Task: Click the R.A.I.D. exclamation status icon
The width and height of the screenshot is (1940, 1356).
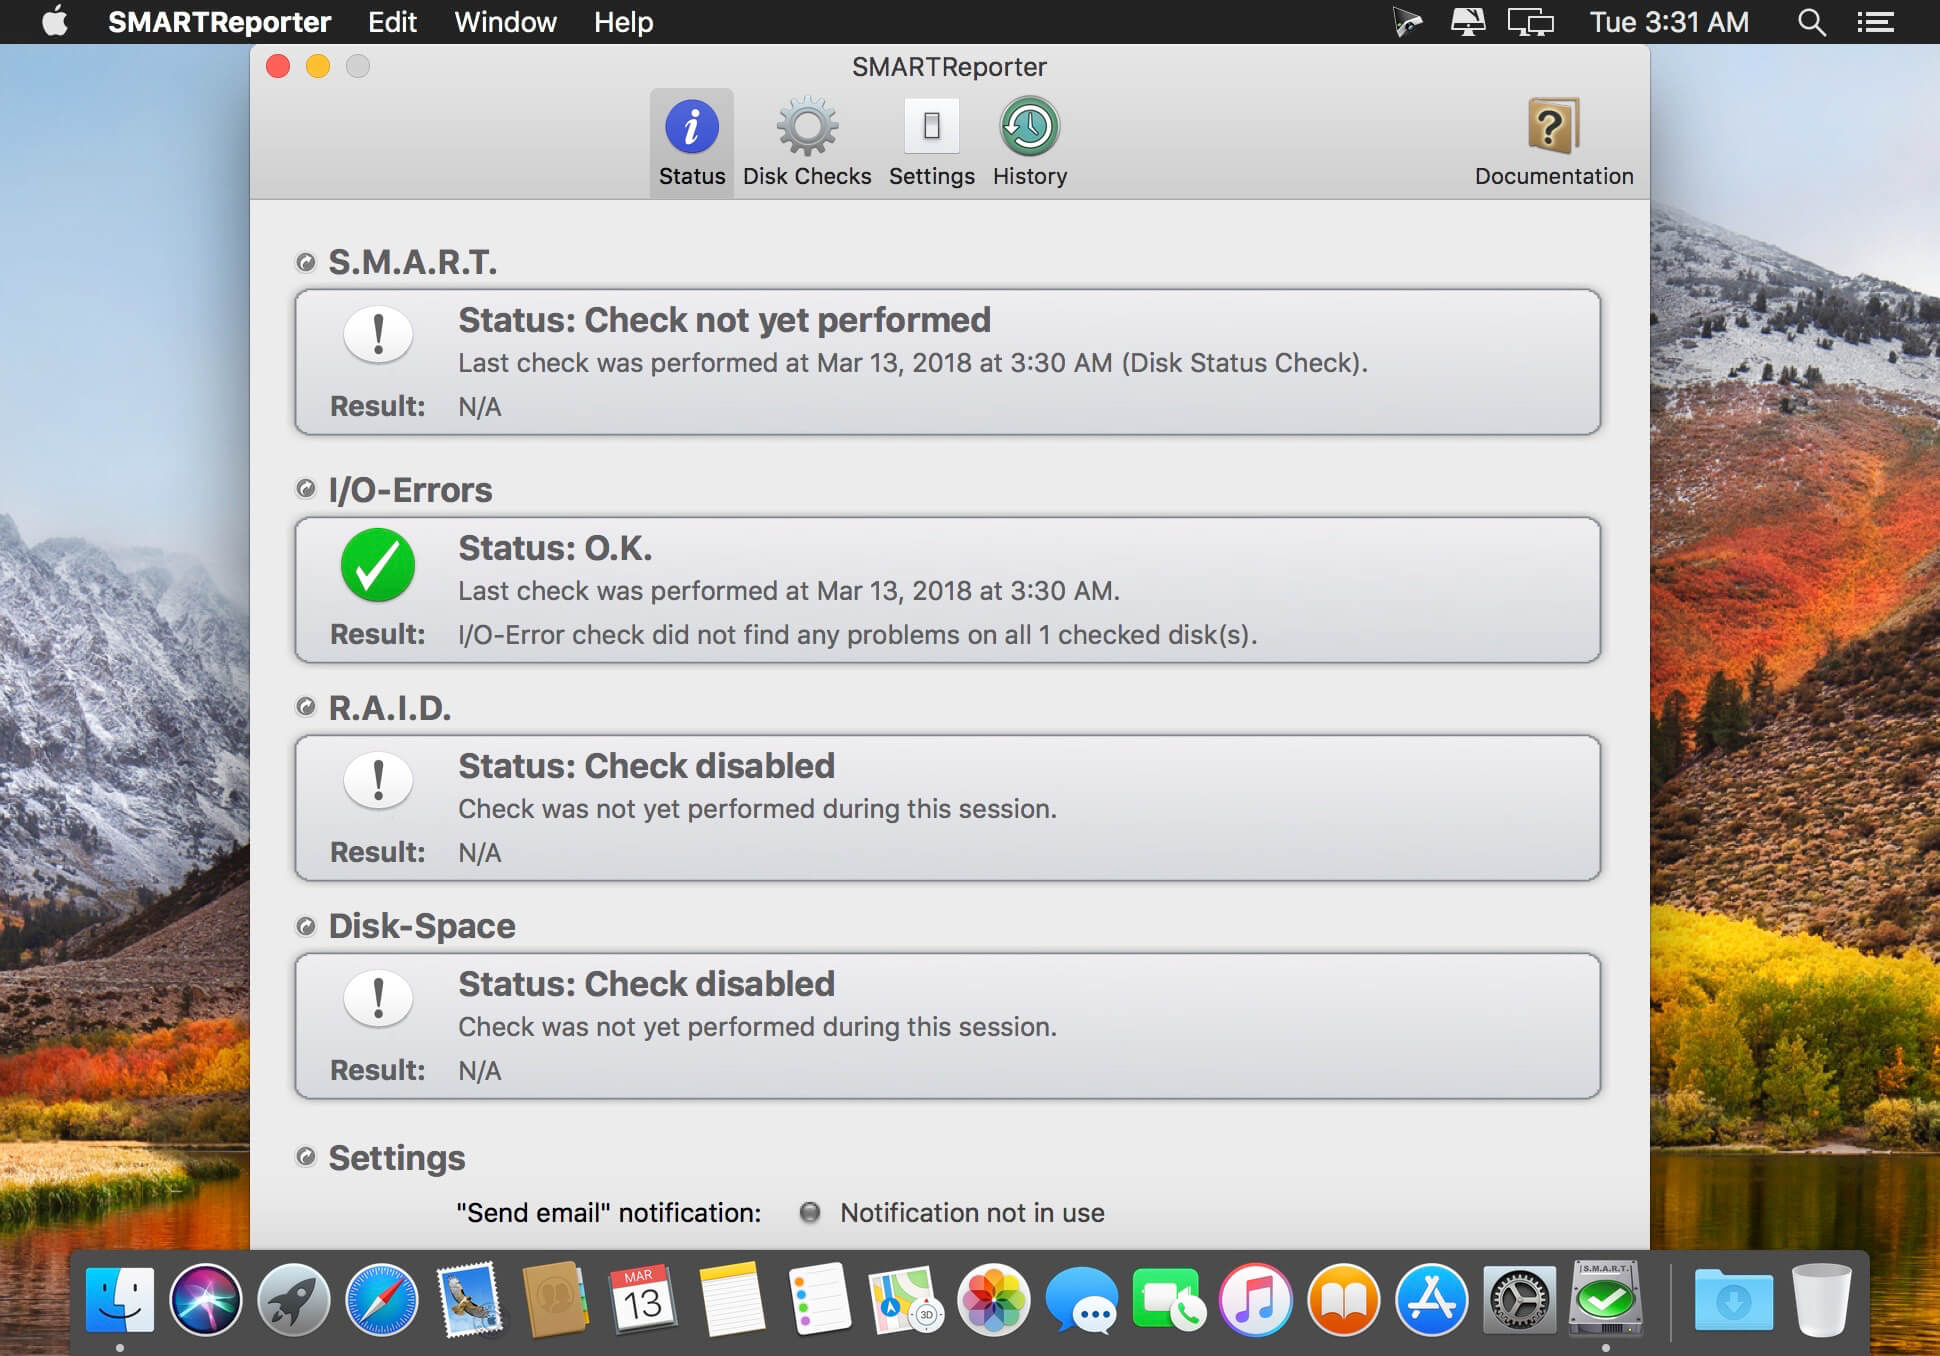Action: coord(378,781)
